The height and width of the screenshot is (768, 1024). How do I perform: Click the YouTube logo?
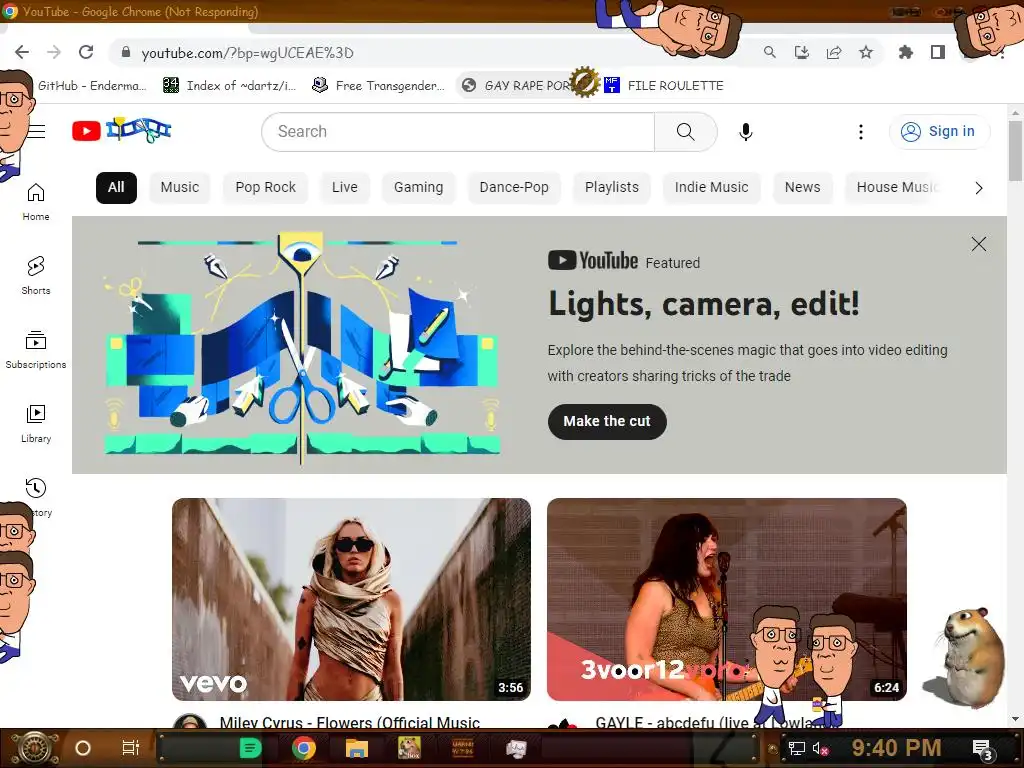point(122,131)
